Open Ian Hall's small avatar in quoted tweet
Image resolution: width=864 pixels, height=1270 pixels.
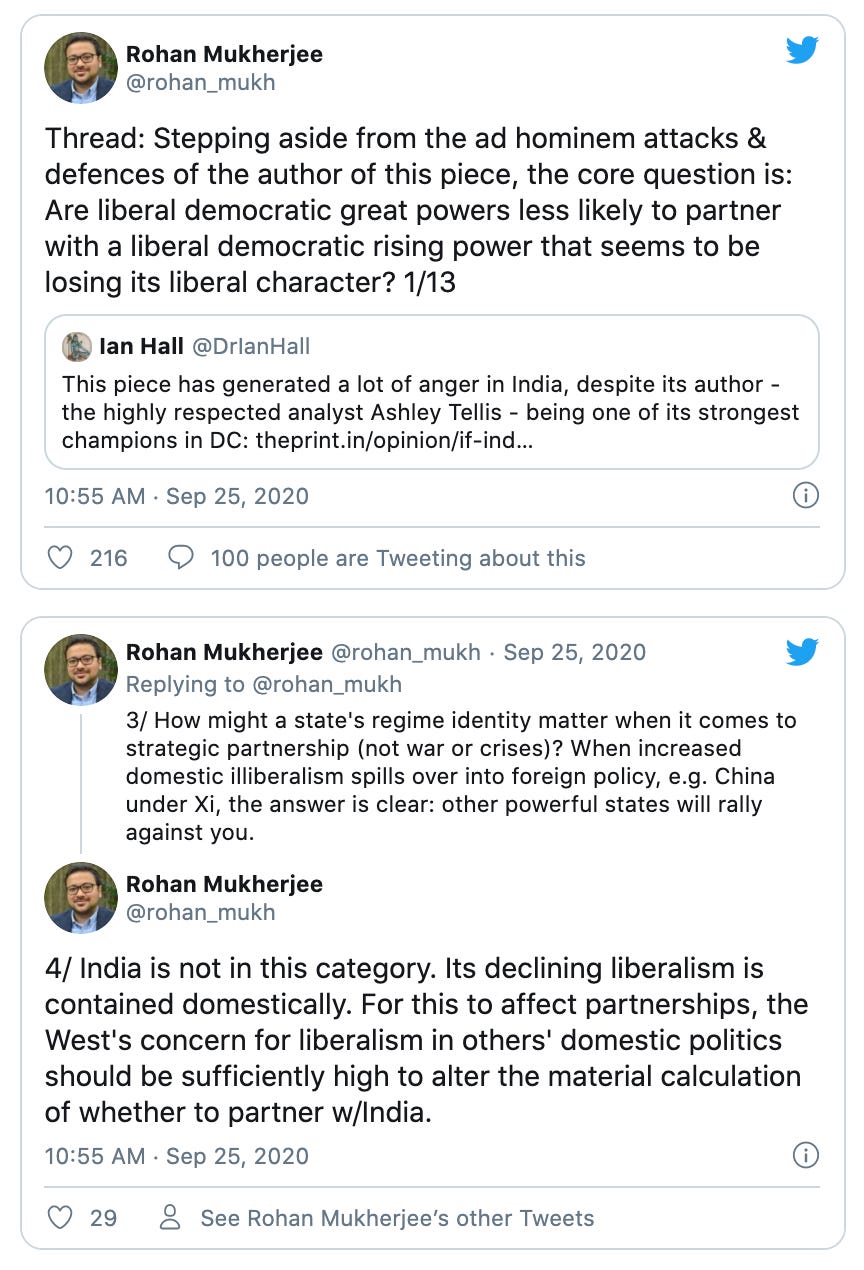[77, 346]
